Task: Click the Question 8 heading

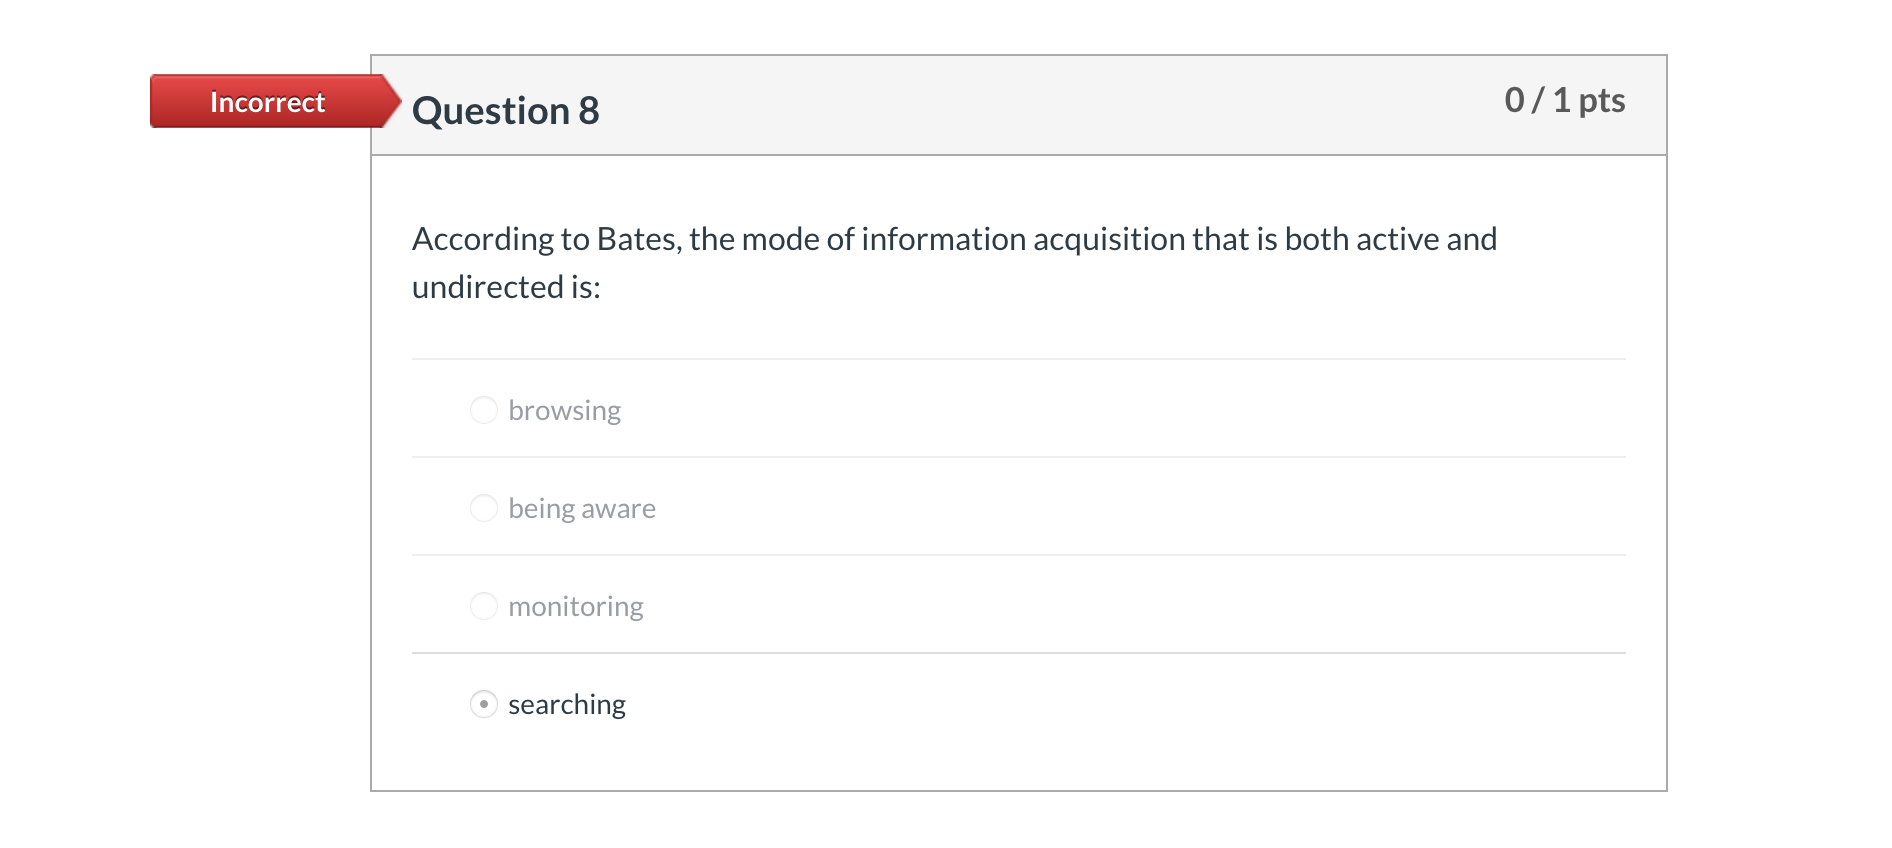Action: [505, 110]
